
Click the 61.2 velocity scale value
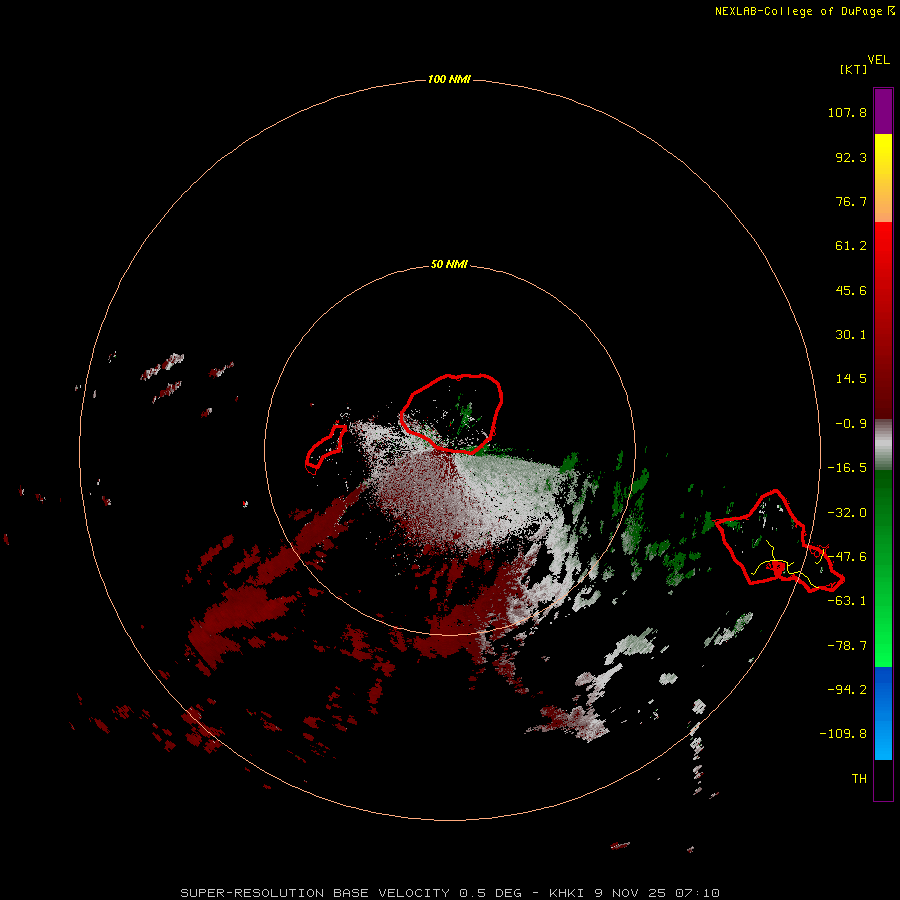click(851, 246)
